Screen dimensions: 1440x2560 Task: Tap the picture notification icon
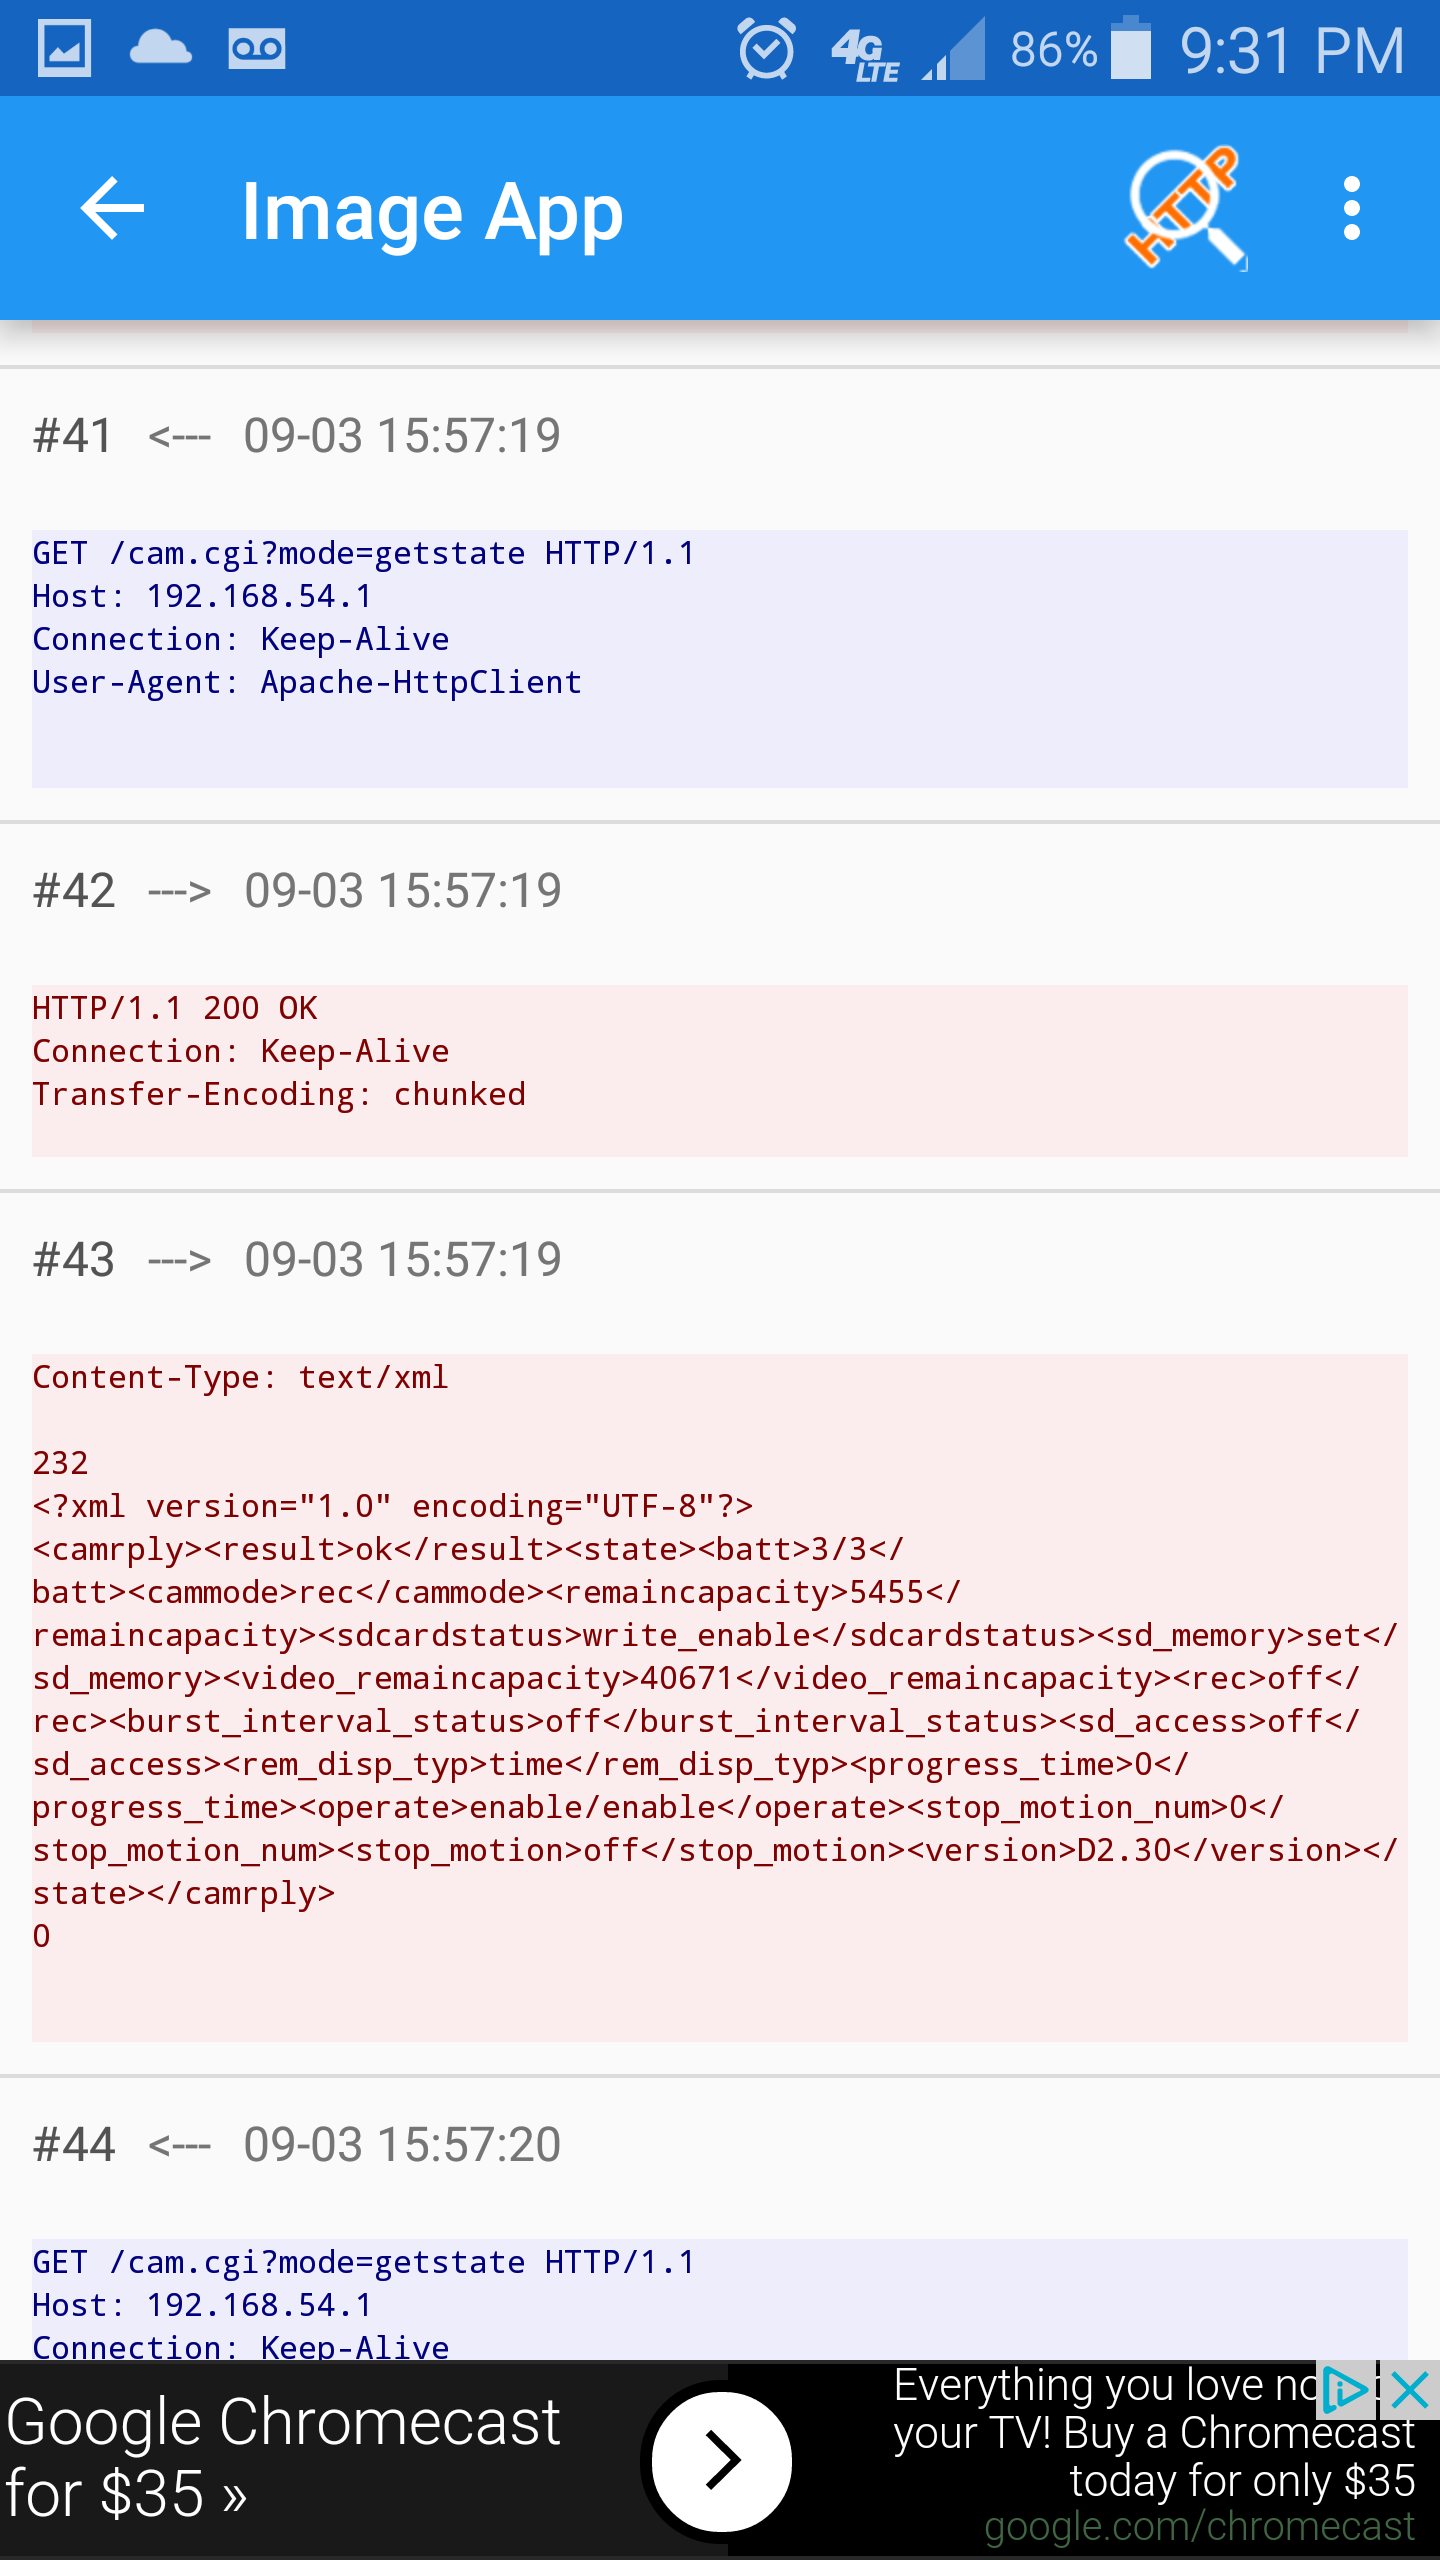coord(64,48)
